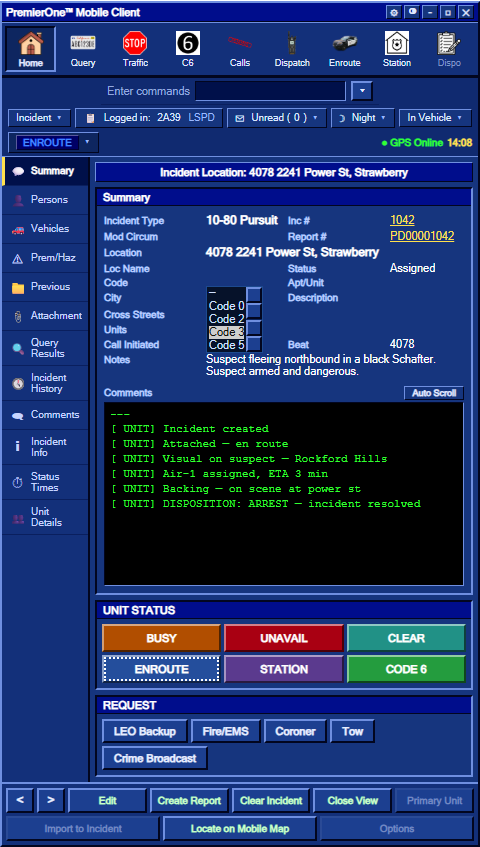The image size is (480, 847).
Task: Expand the Incident dropdown
Action: (x=39, y=118)
